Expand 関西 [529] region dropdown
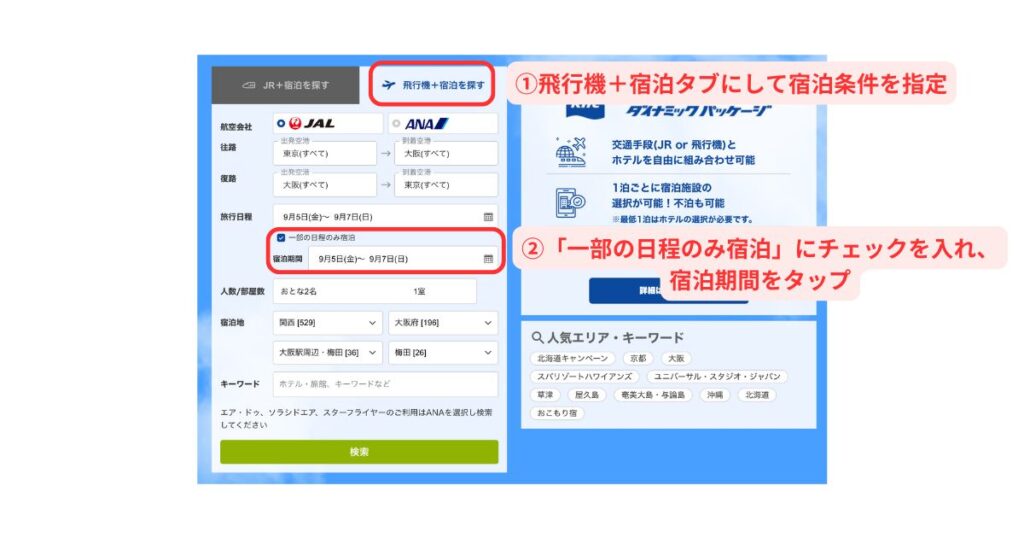This screenshot has height=538, width=1024. tap(327, 323)
